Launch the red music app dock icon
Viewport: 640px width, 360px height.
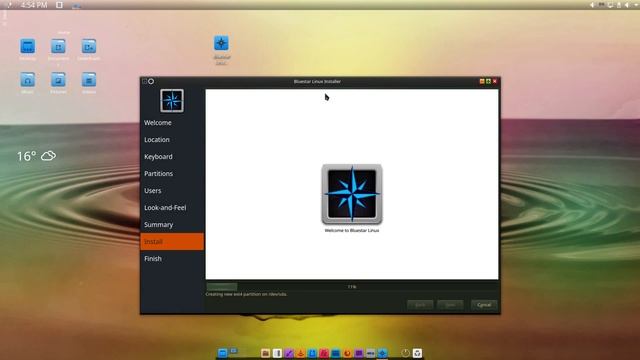pos(324,353)
